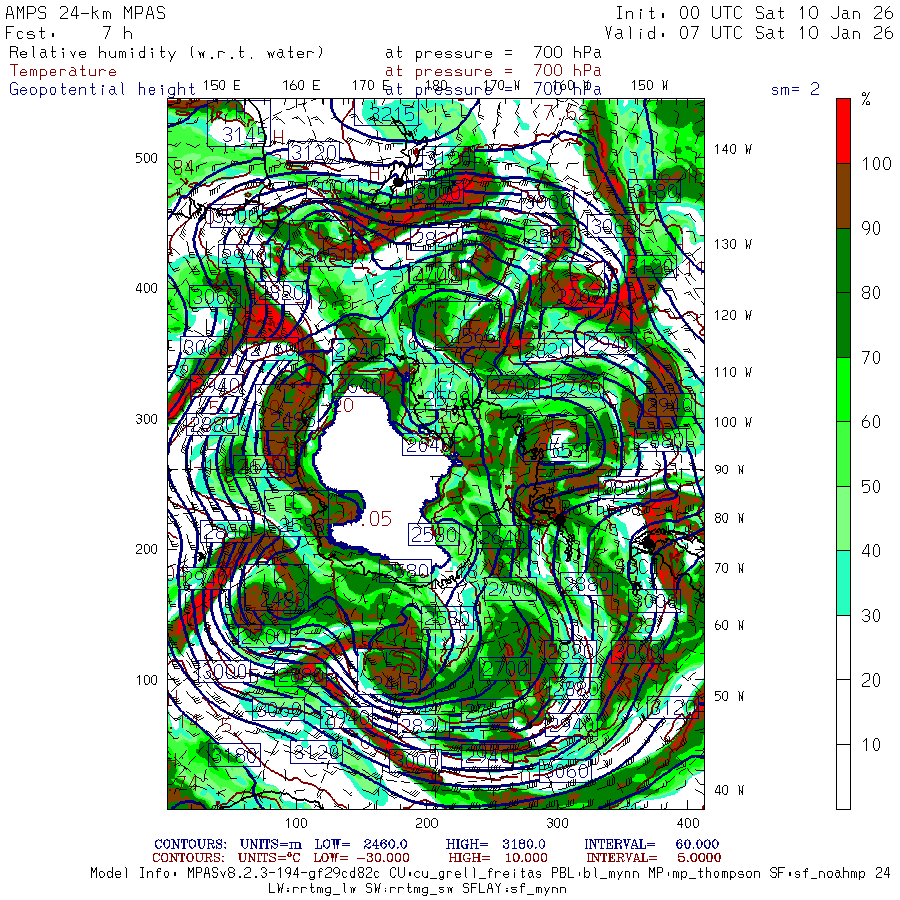Click the '50' tick label on the color bar
Screen dimensions: 900x900
(x=871, y=487)
